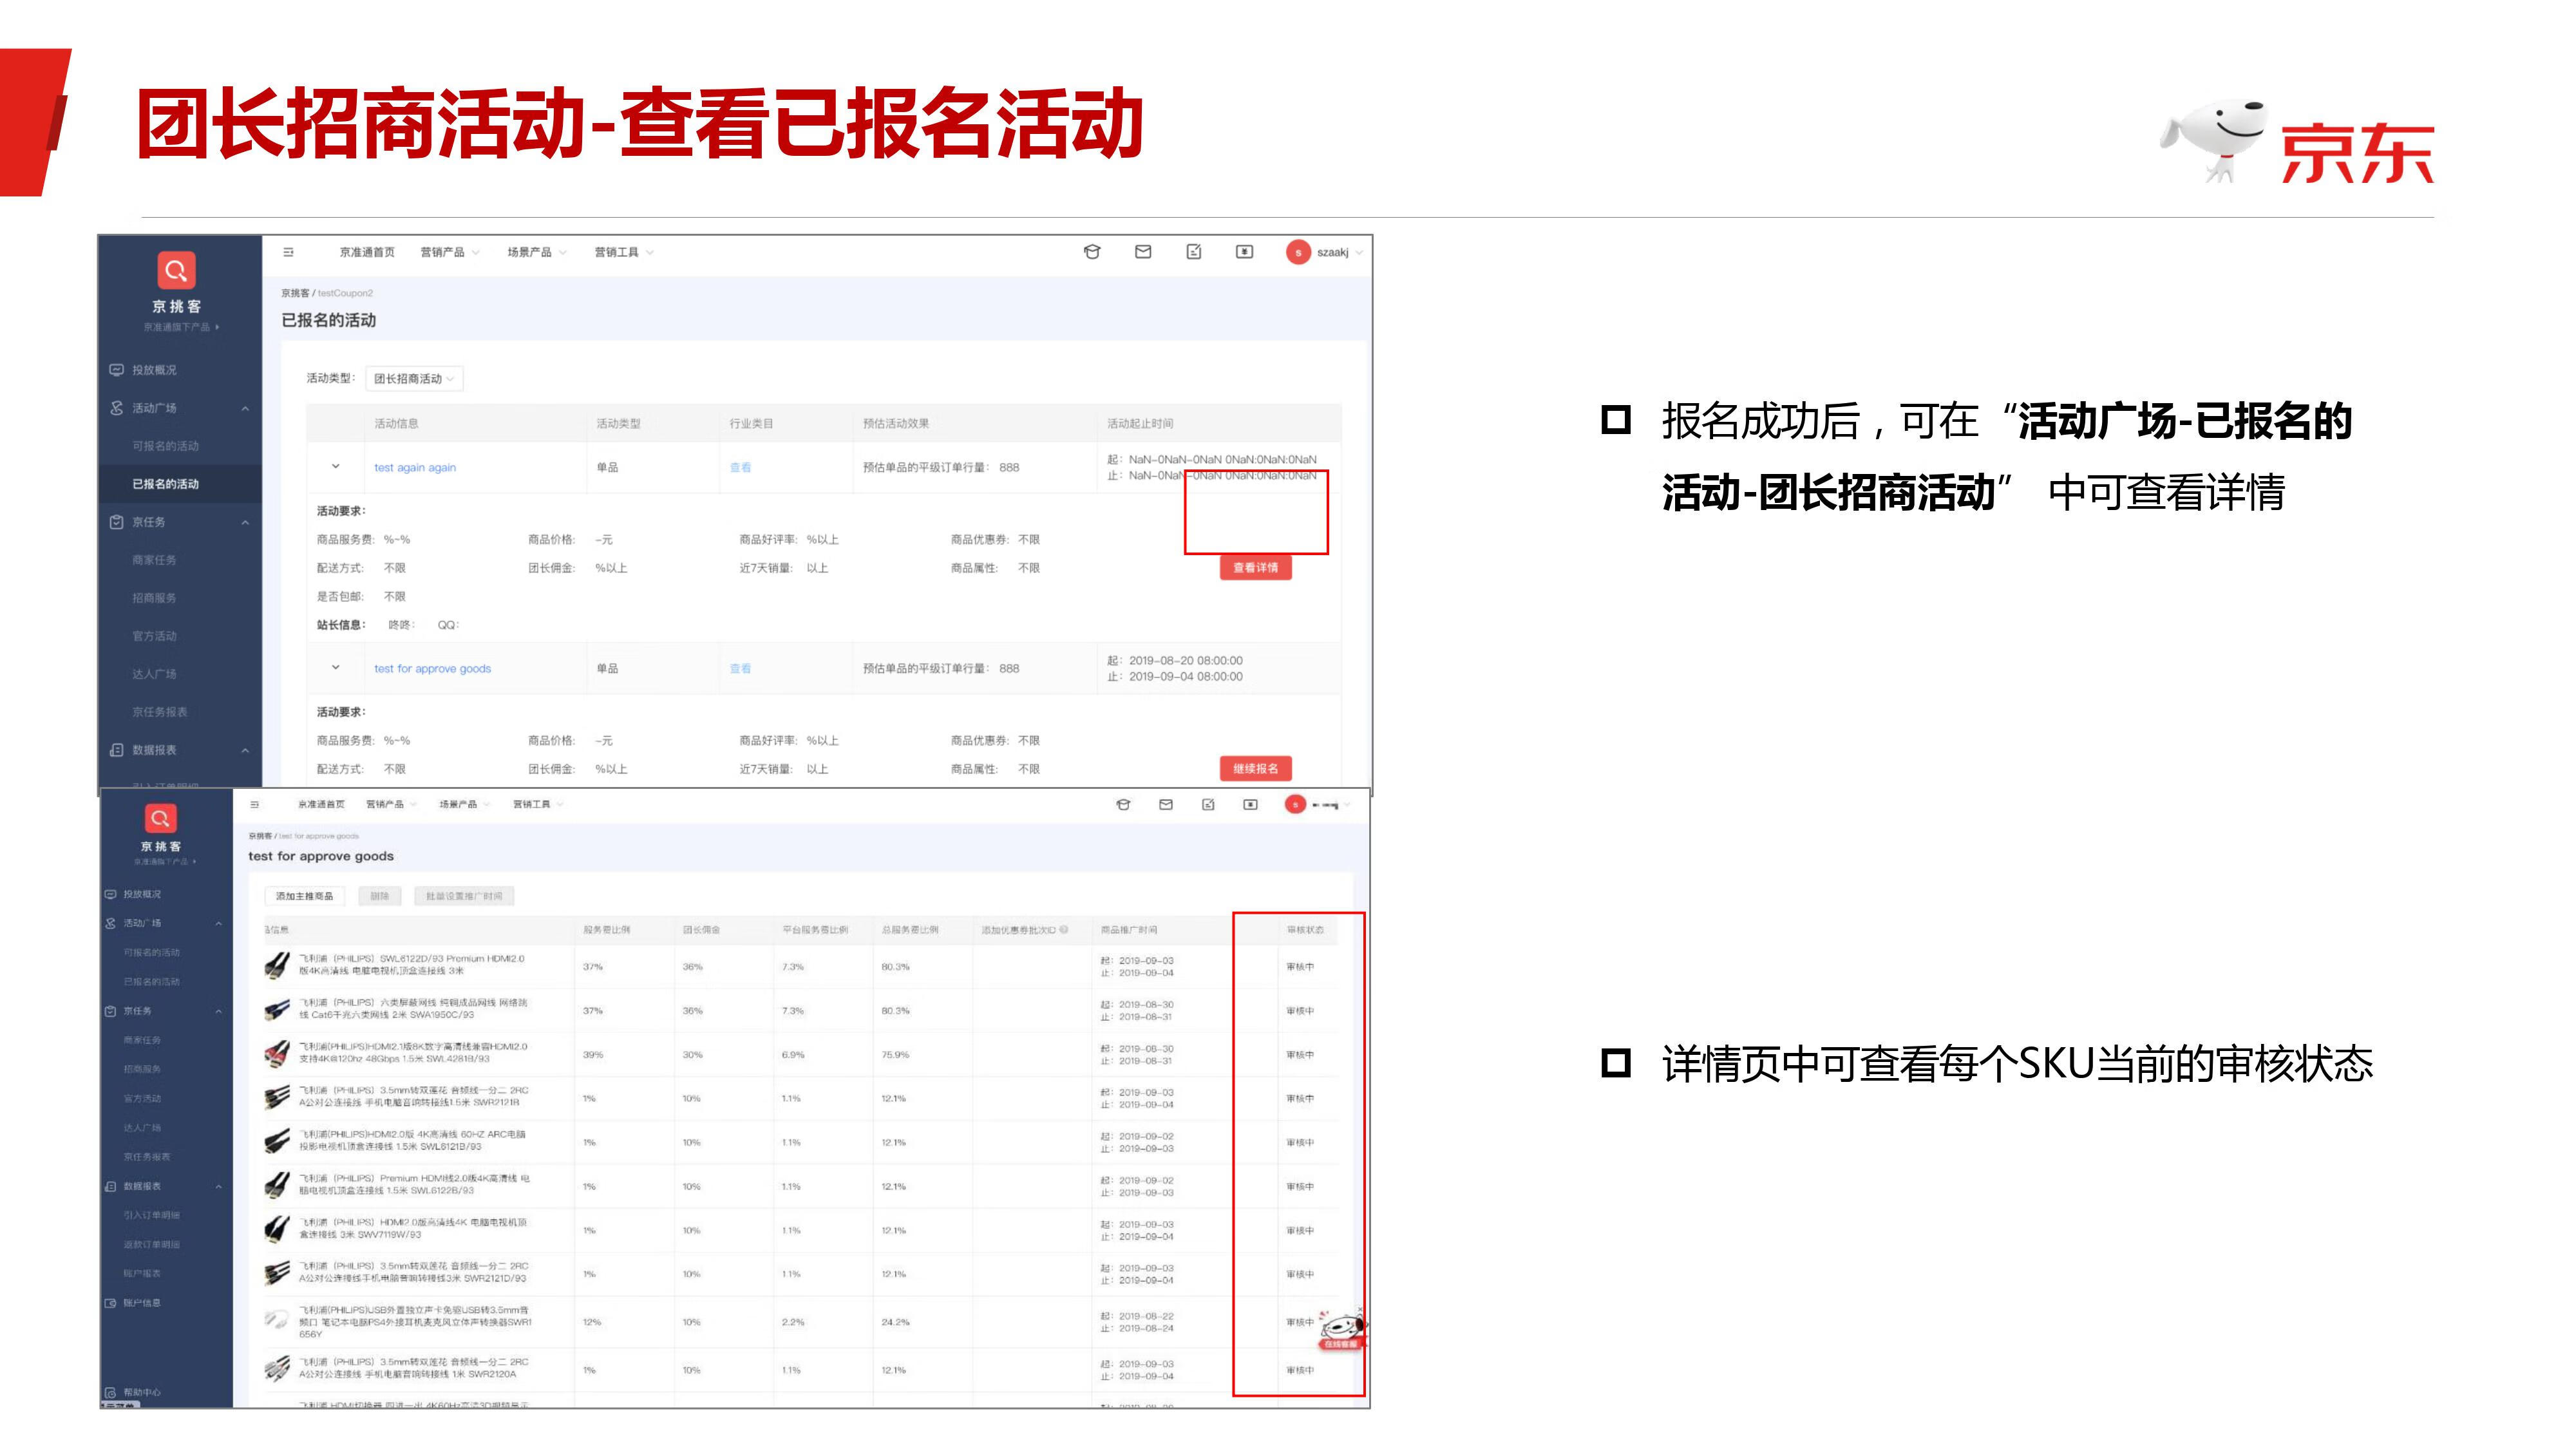This screenshot has height=1449, width=2576.
Task: Click 查看 link in test again again row
Action: click(740, 467)
